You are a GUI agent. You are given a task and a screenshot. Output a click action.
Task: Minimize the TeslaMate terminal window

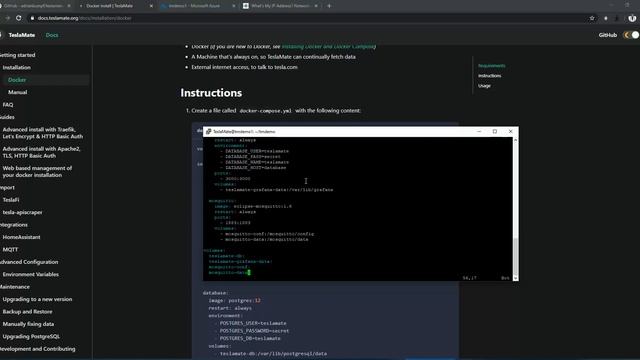479,131
